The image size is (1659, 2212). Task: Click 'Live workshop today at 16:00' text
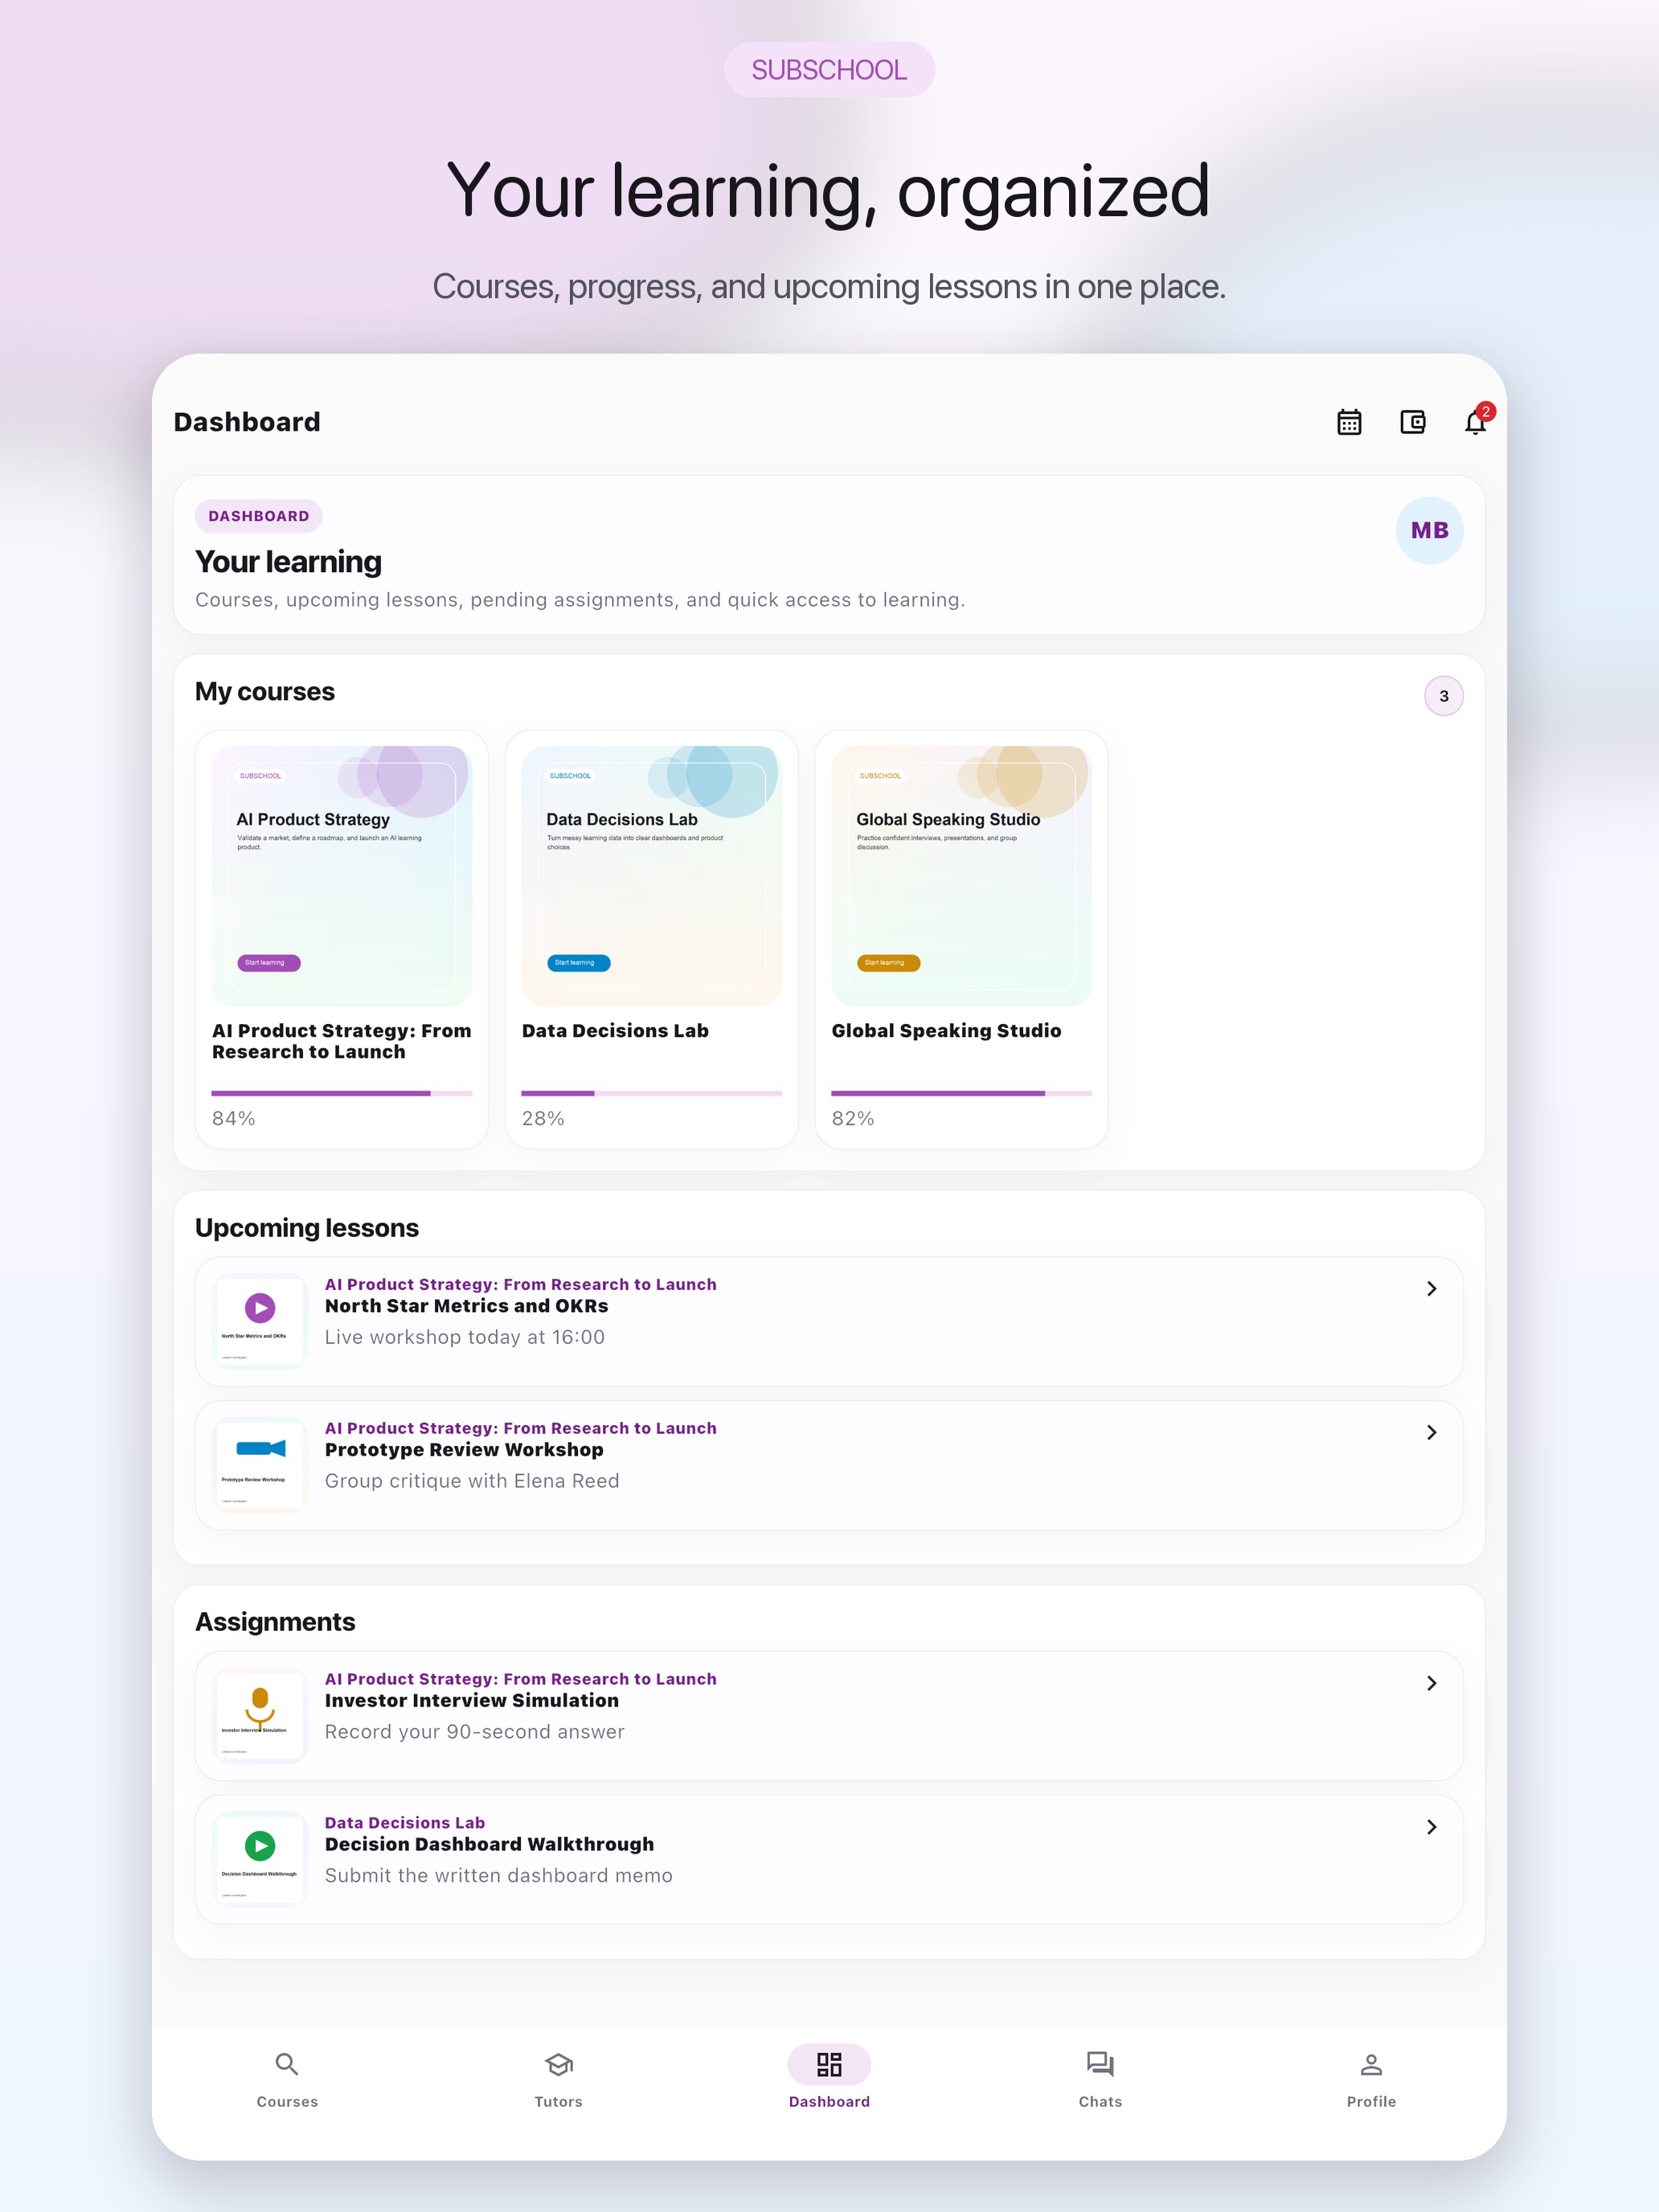(x=465, y=1338)
